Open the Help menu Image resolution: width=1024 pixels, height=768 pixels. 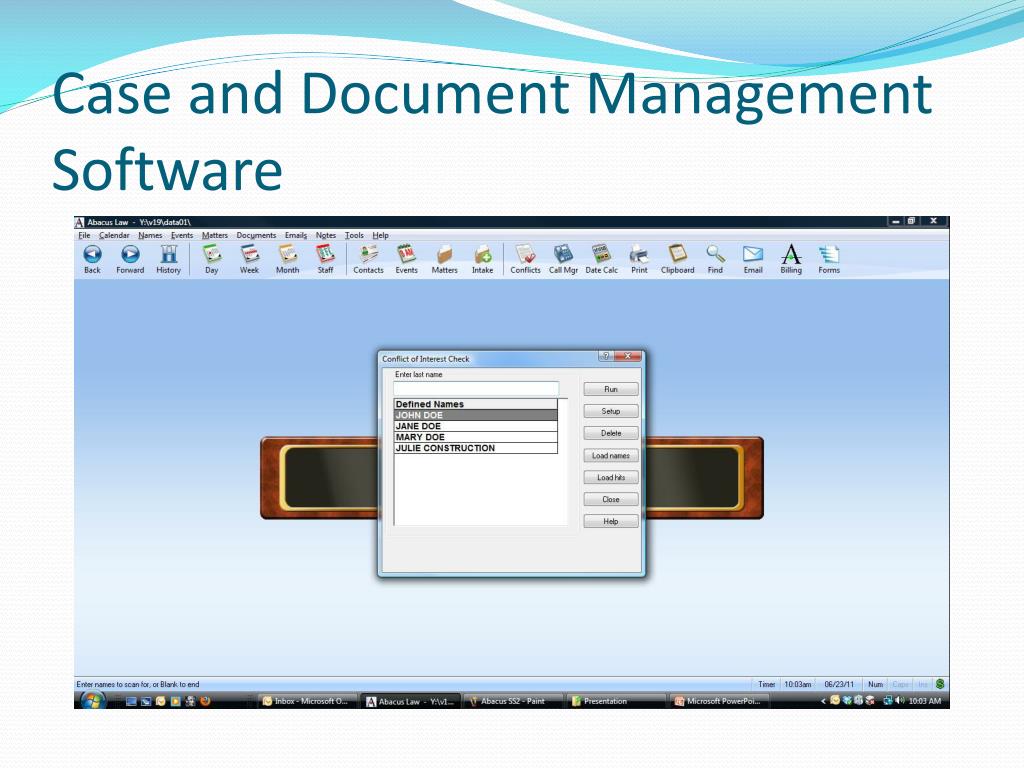click(x=381, y=235)
